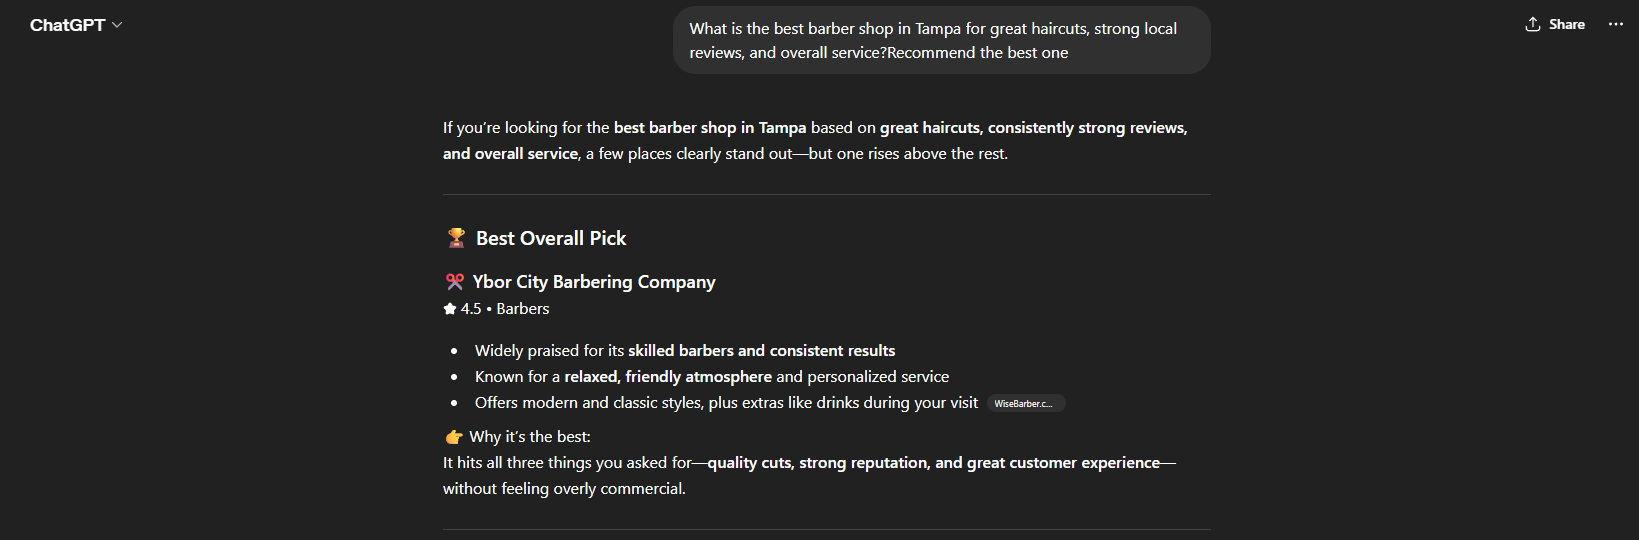Click the chevron arrow beside ChatGPT

tap(117, 25)
